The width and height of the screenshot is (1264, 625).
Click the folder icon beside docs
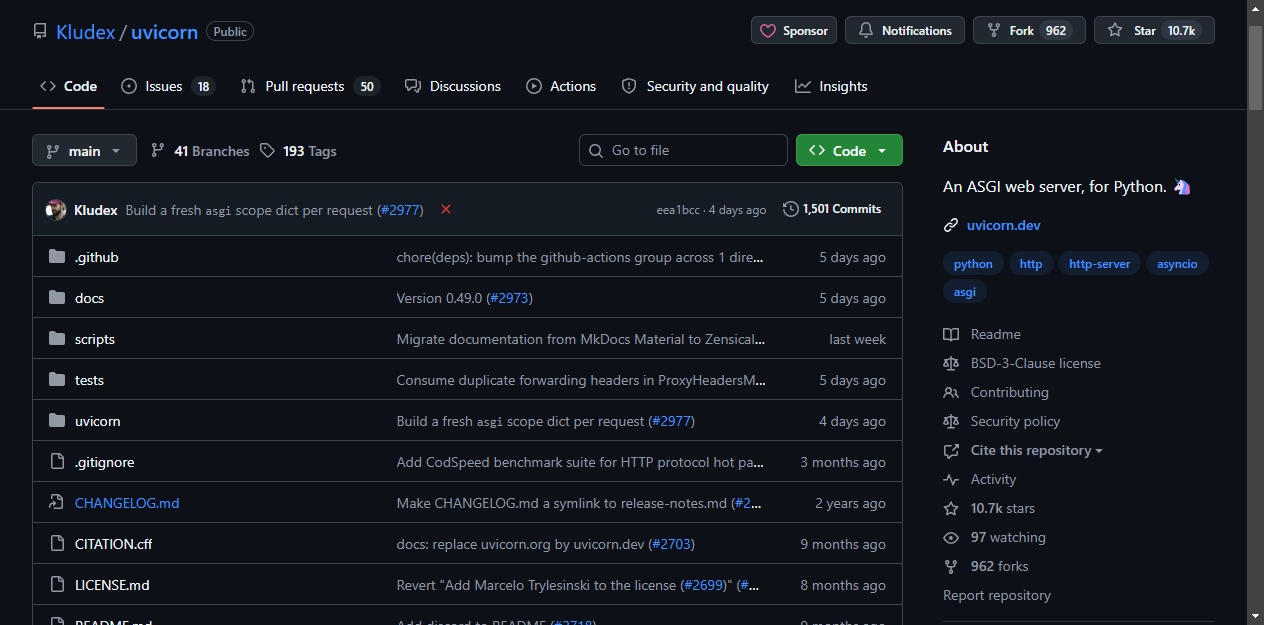57,298
